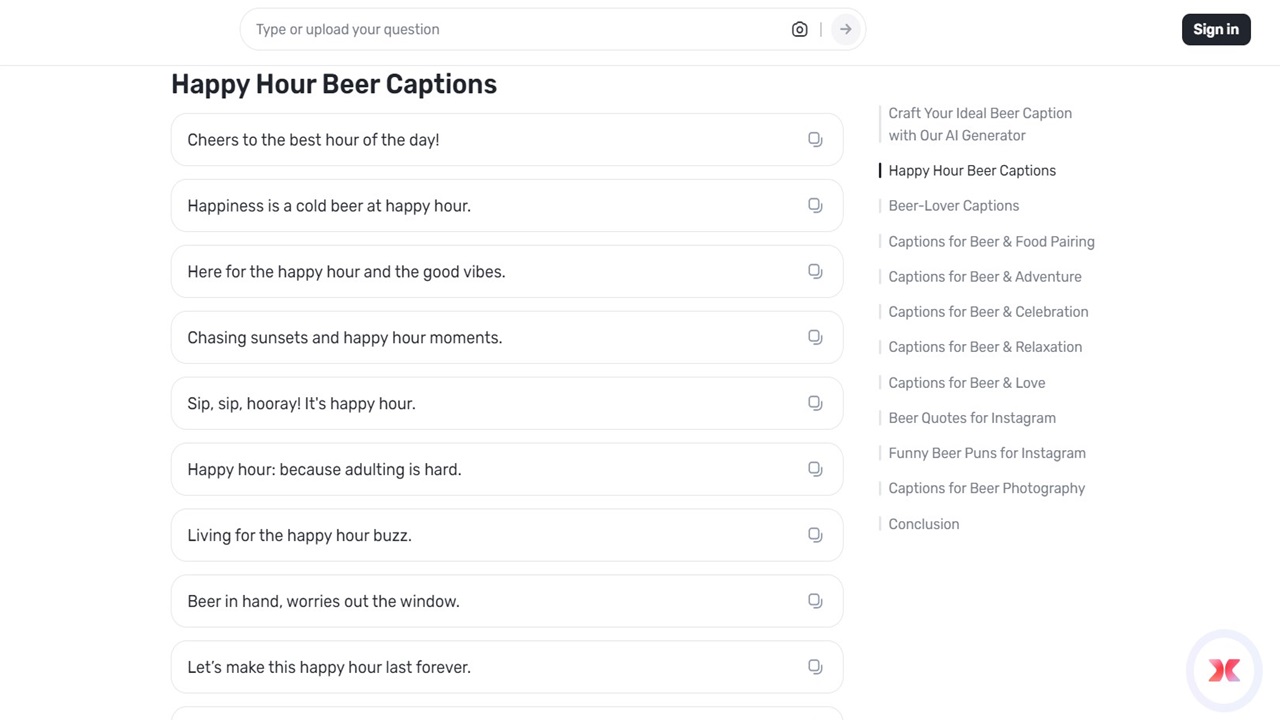Copy the 'Beer in hand, worries out the window' caption
Screen dimensions: 1280x720
pyautogui.click(x=815, y=602)
